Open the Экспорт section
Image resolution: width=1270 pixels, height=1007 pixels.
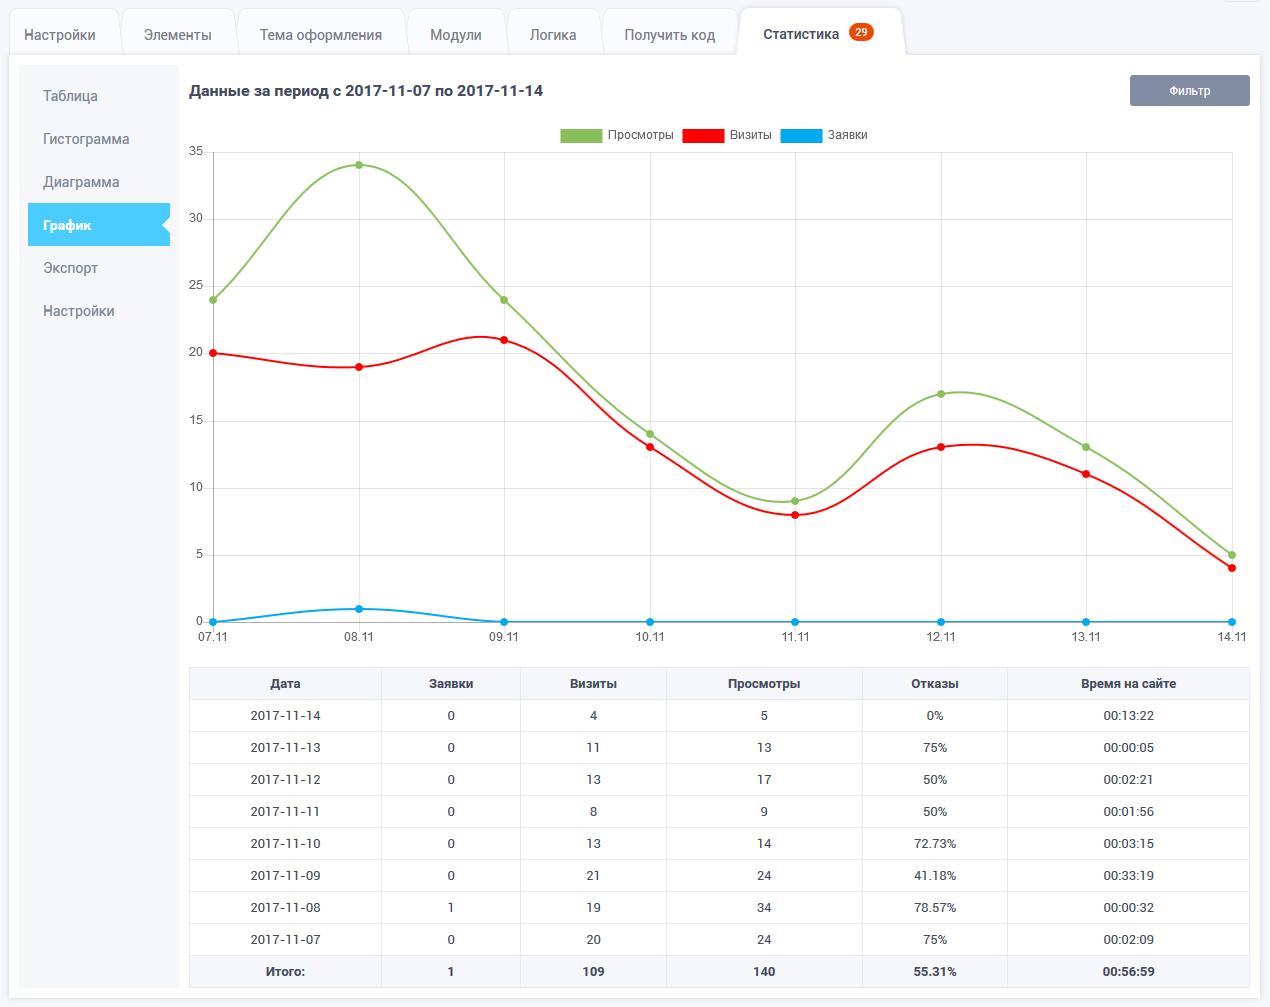(70, 268)
